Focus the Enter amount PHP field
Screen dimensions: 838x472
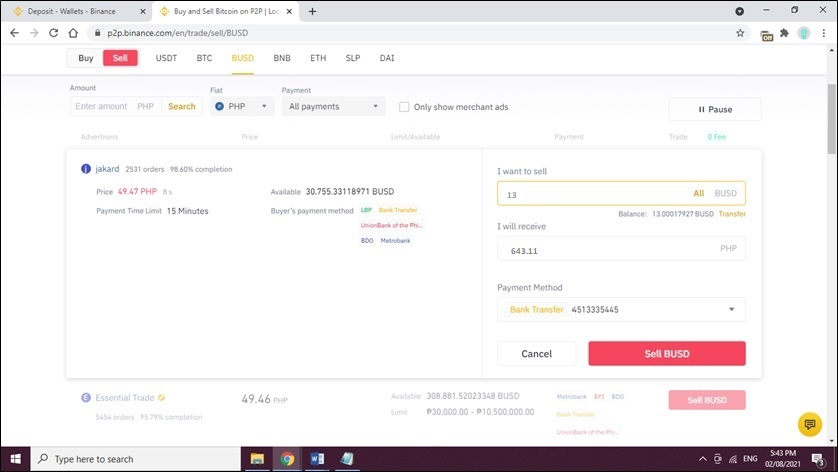[115, 106]
